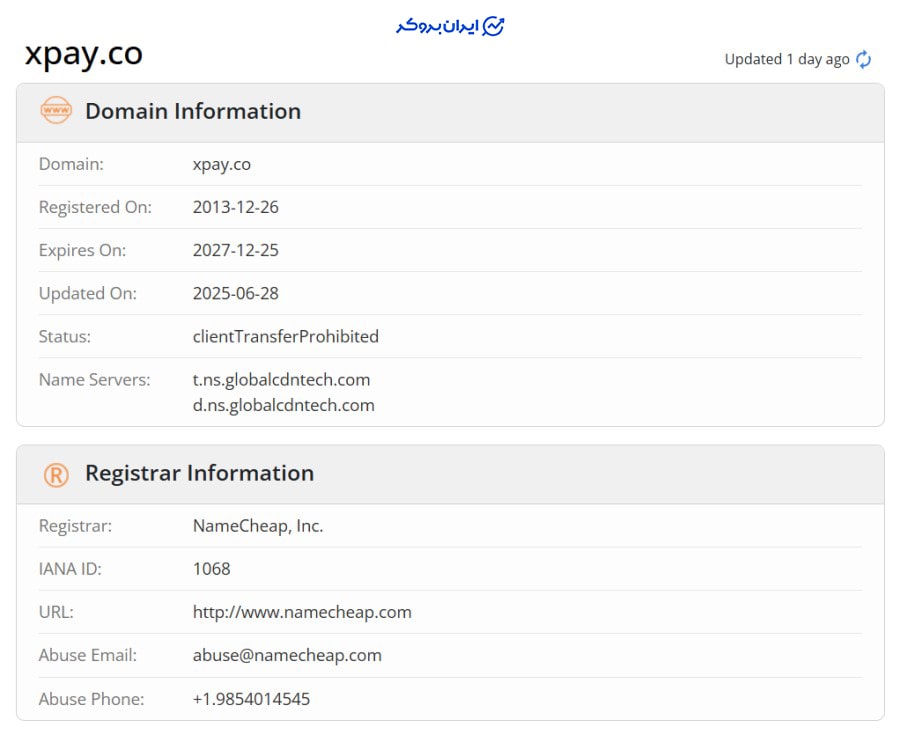
Task: Click the 'Name Servers:' label
Action: coord(95,379)
